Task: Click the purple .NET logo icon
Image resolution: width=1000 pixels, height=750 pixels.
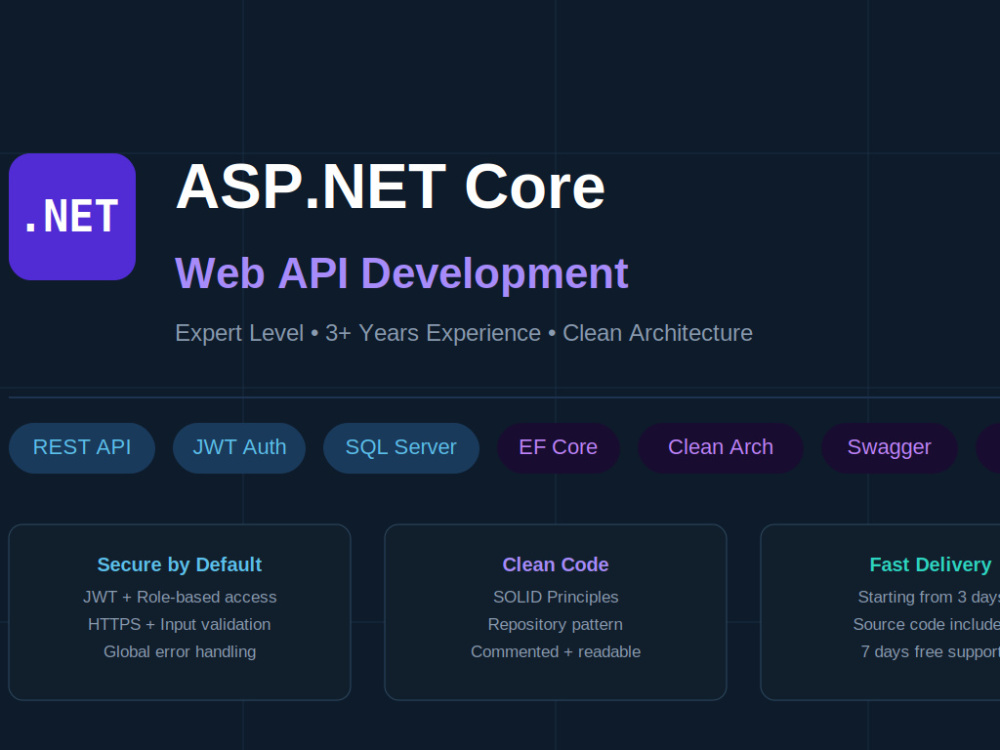Action: (x=72, y=216)
